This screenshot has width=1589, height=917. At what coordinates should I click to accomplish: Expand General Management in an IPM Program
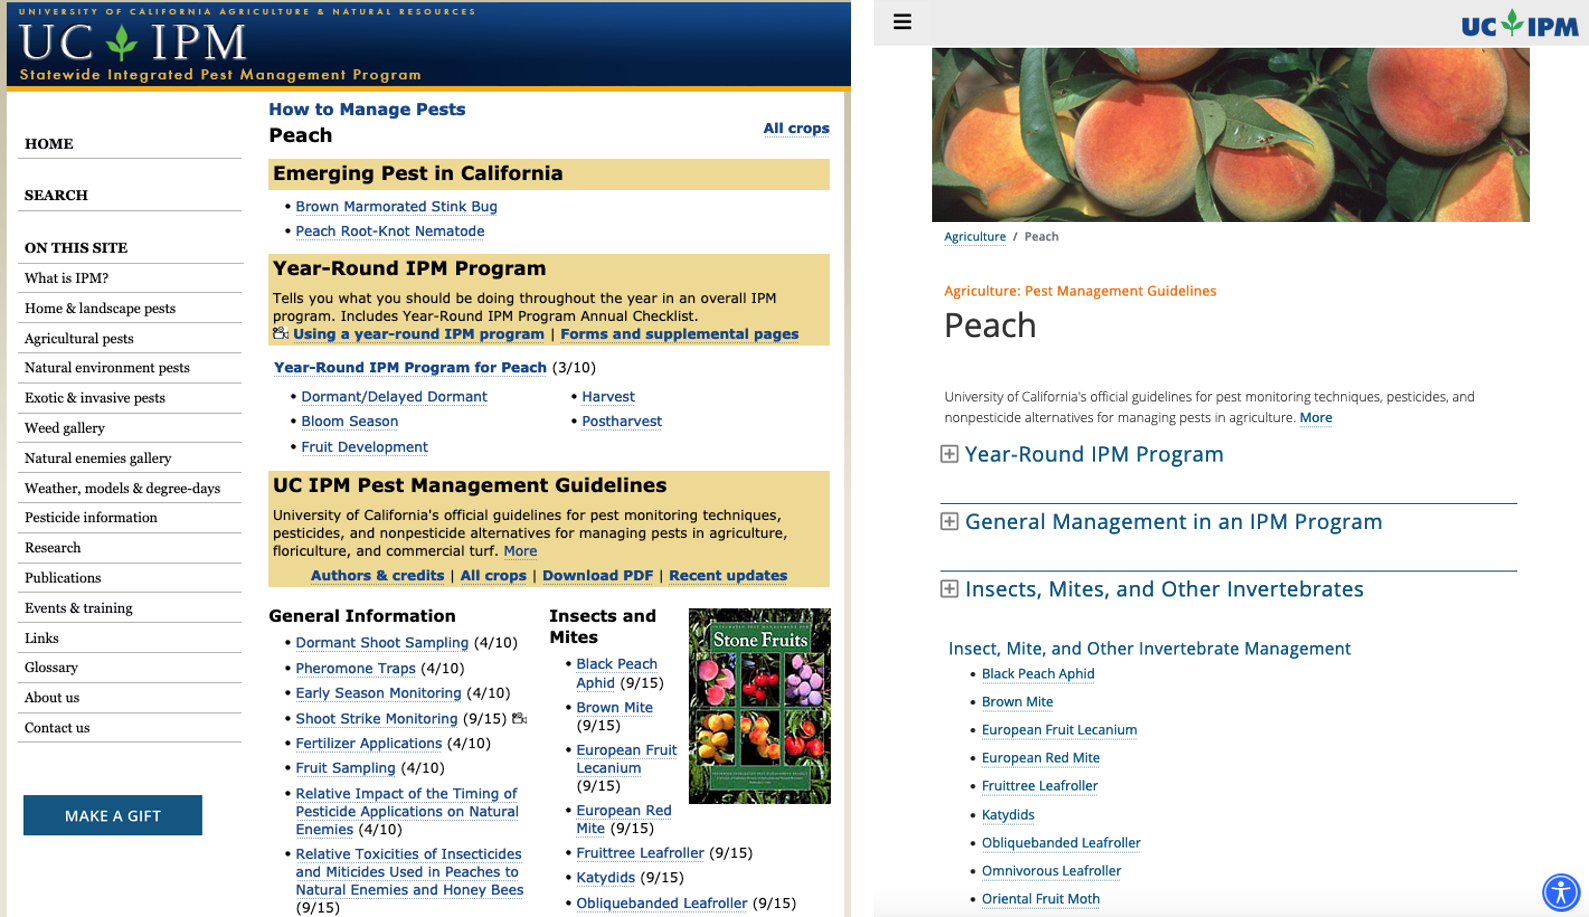(949, 522)
